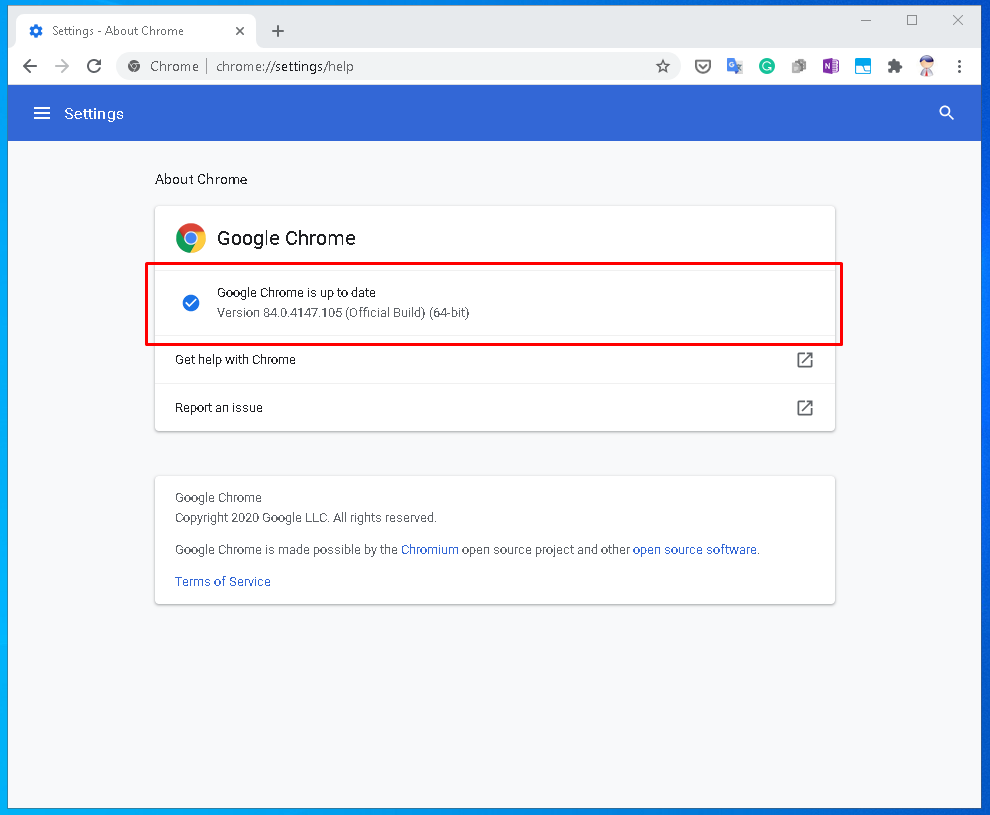Viewport: 990px width, 815px height.
Task: Open the Pocket extension
Action: point(703,66)
